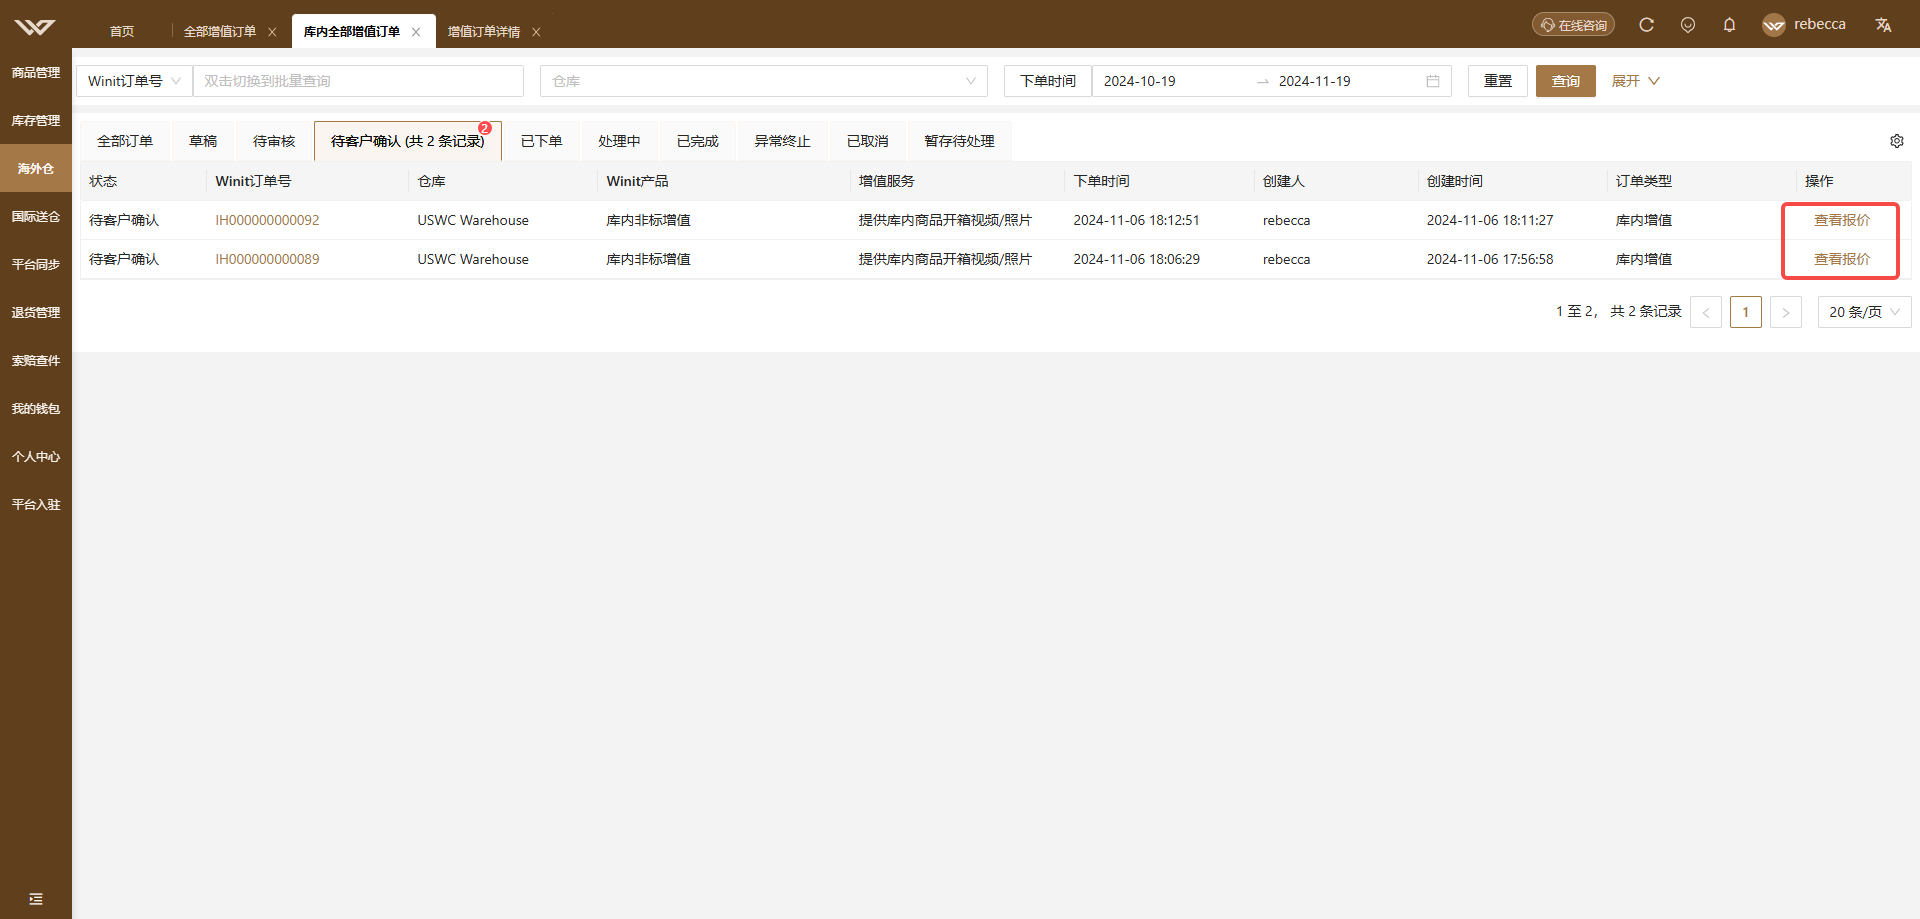This screenshot has width=1920, height=919.
Task: Open 海外仓 in the sidebar
Action: (x=36, y=169)
